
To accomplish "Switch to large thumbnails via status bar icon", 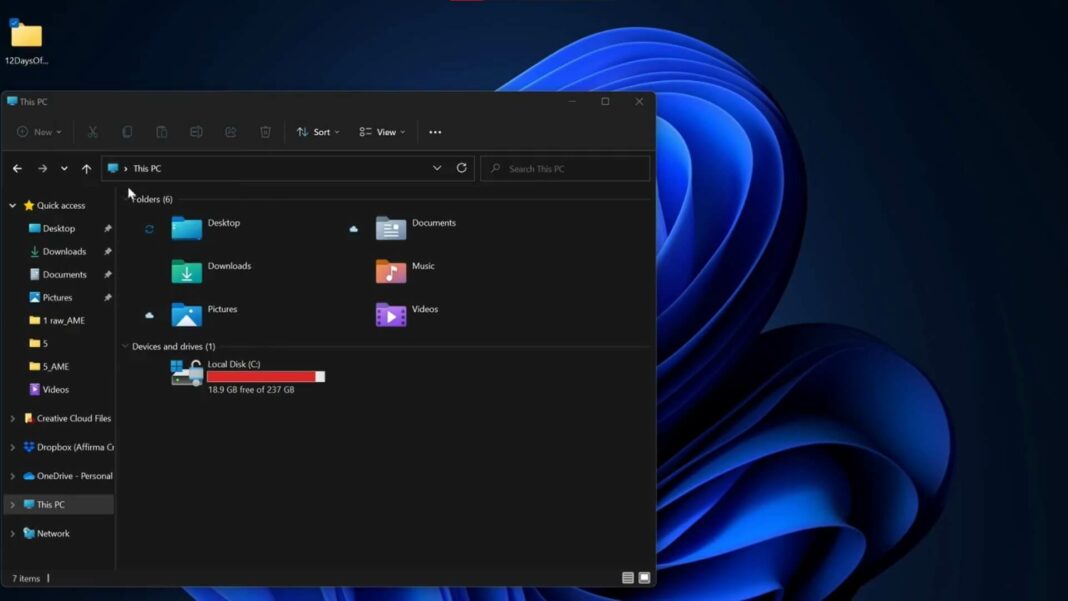I will click(643, 578).
